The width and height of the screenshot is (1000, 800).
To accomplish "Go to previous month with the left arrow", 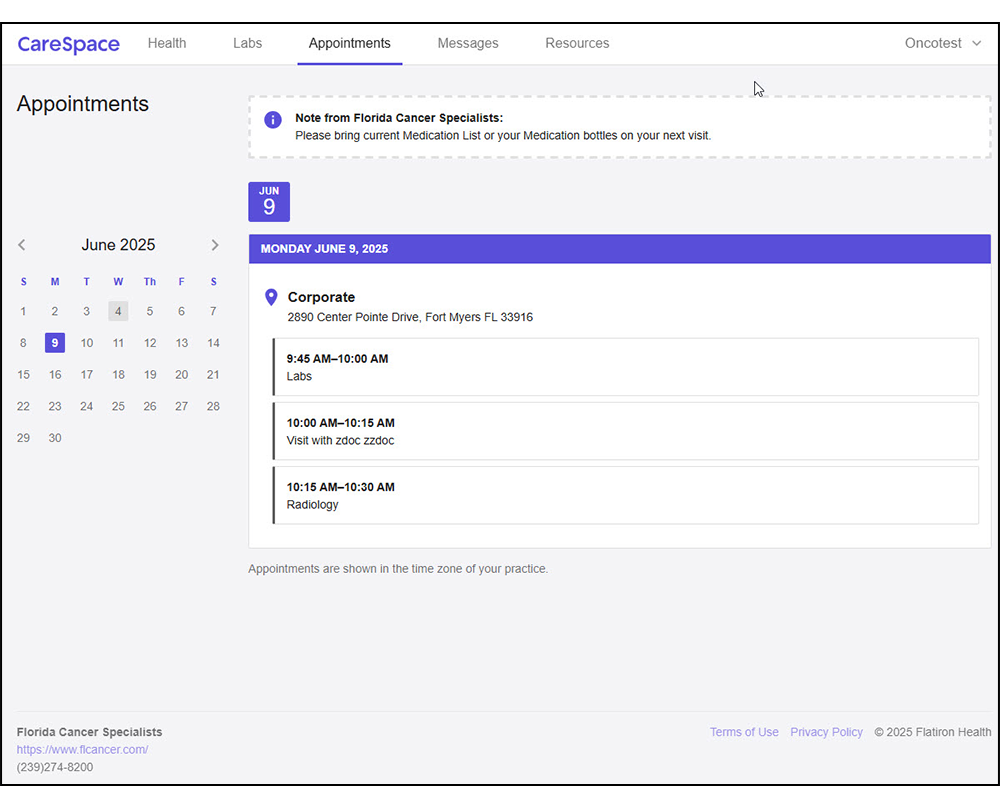I will 21,244.
